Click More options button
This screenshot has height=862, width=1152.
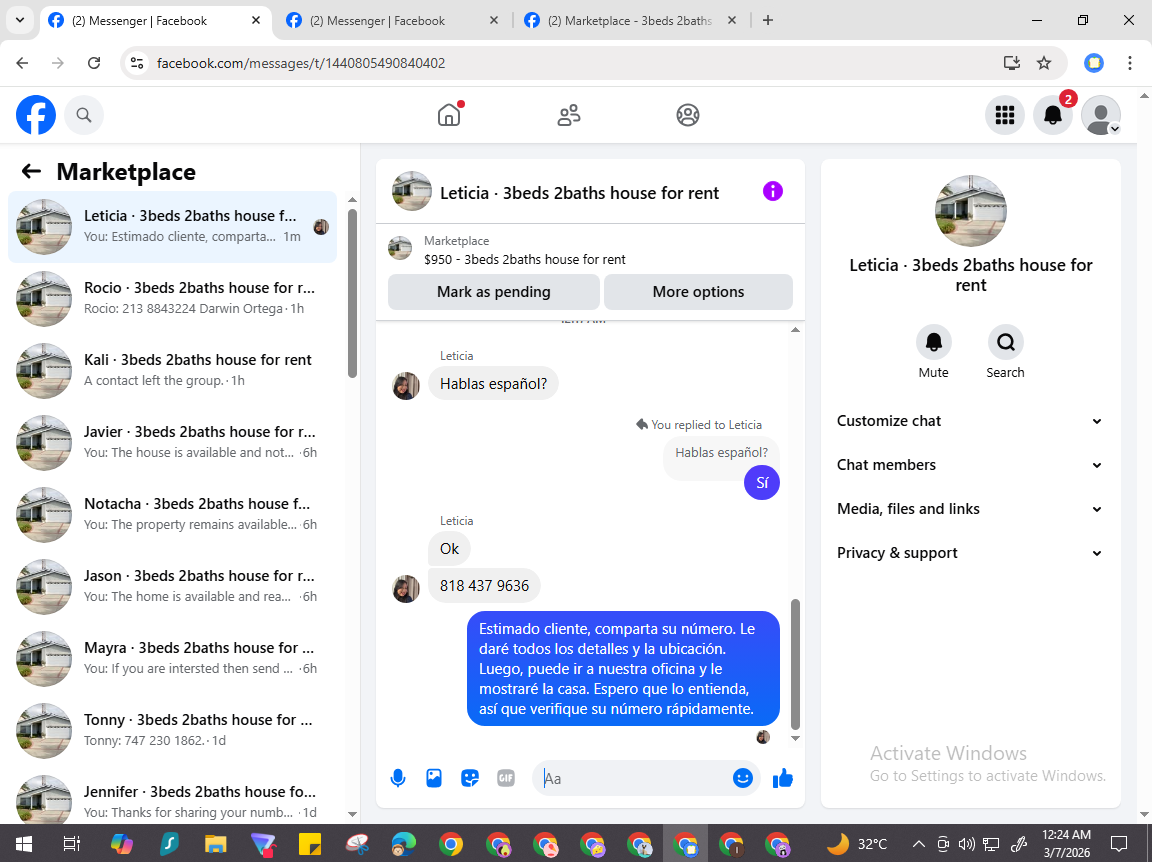(x=698, y=292)
